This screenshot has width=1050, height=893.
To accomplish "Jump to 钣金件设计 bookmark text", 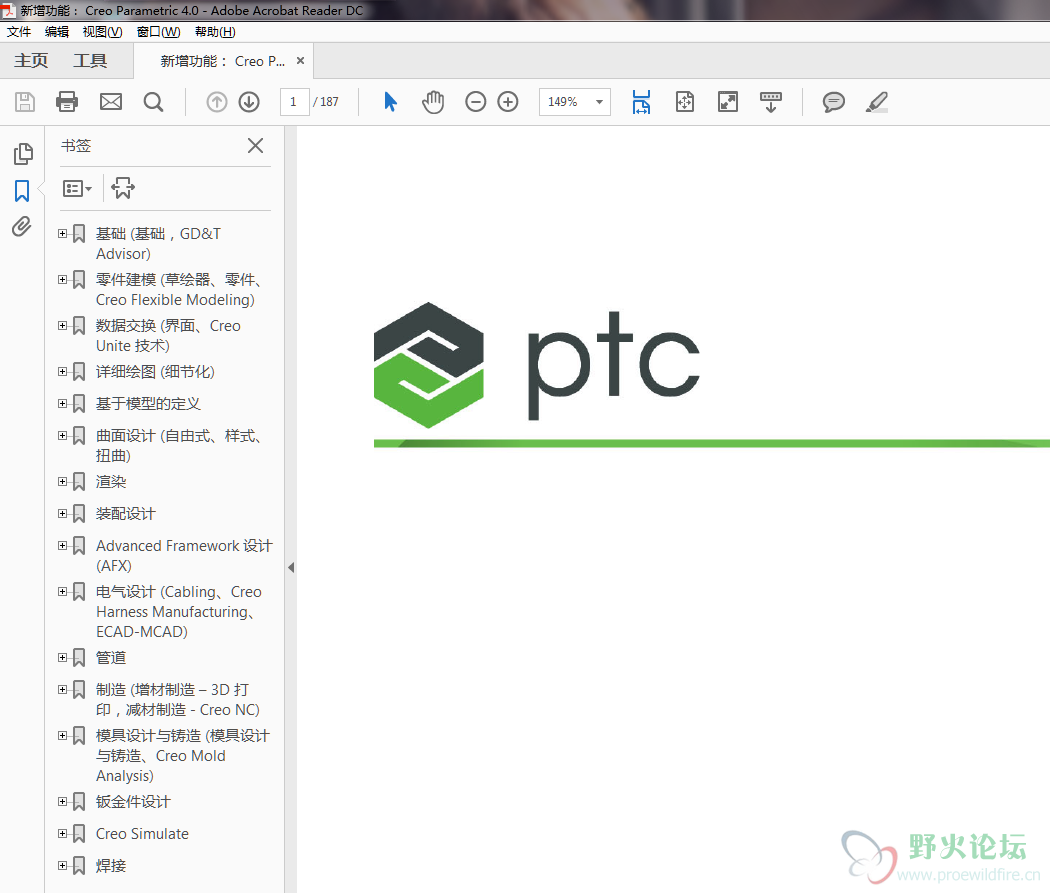I will 133,801.
